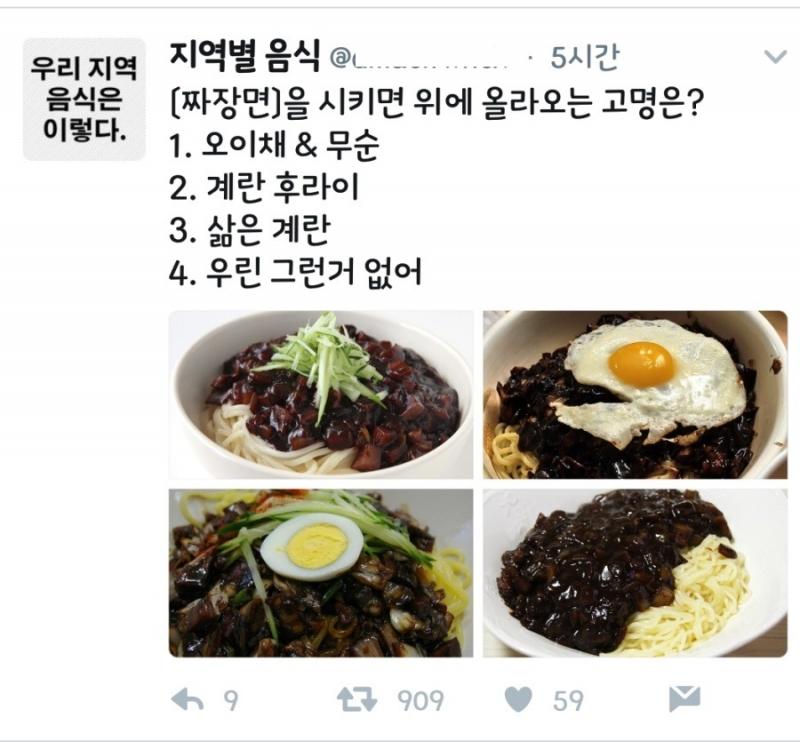The width and height of the screenshot is (800, 742).
Task: Click the 5시간 timestamp
Action: 585,57
